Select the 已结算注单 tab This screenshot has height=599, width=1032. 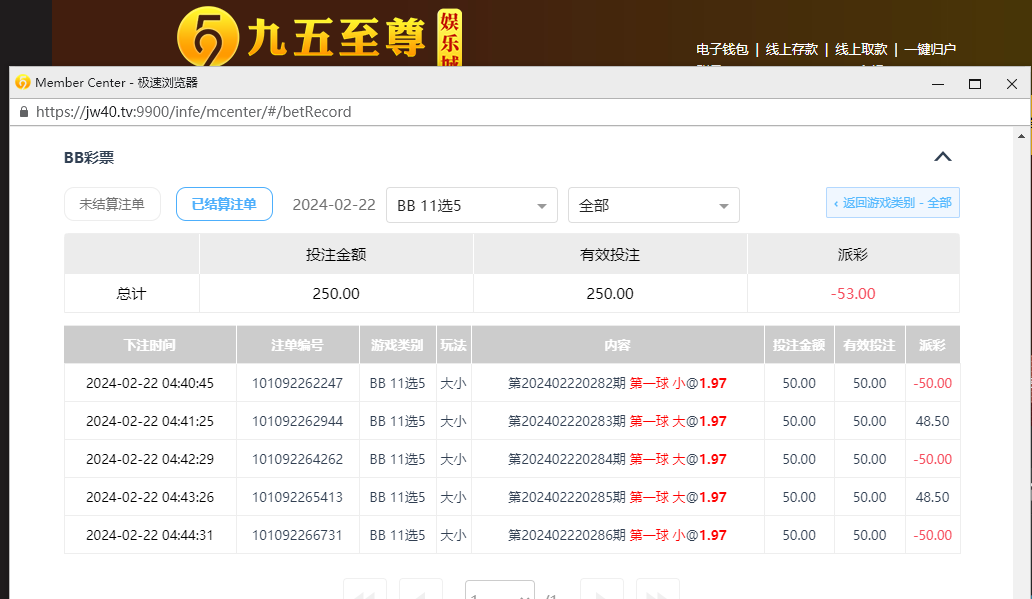click(x=224, y=204)
